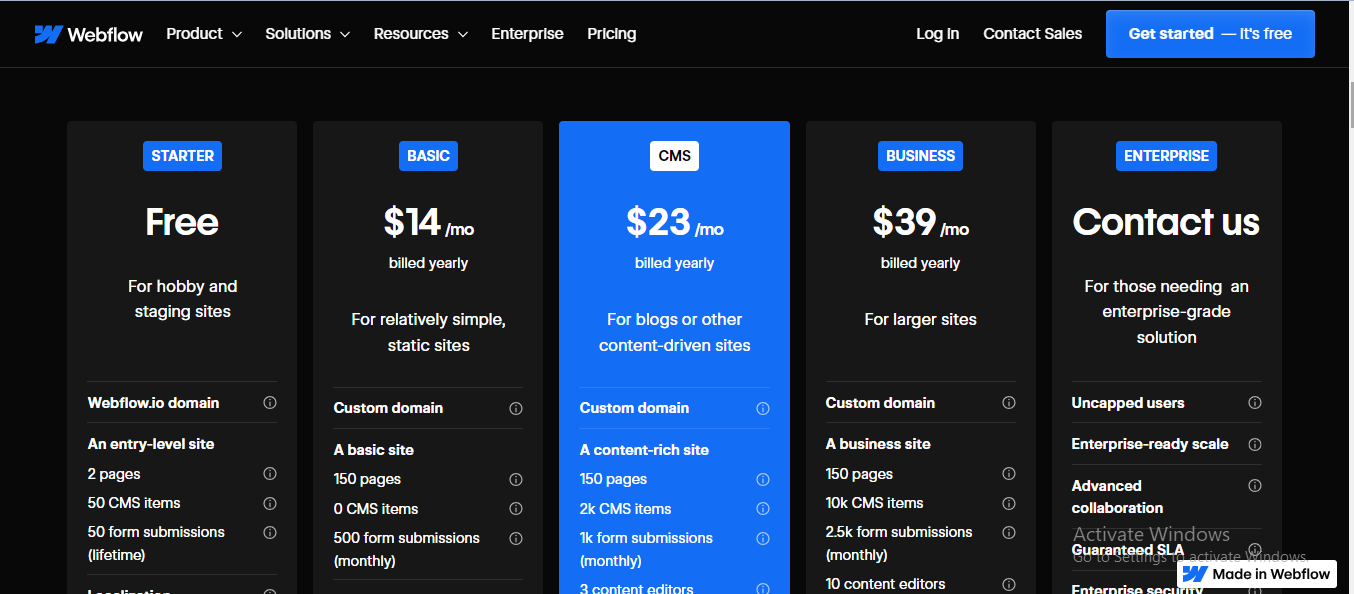Open the Pricing page
This screenshot has height=594, width=1354.
pyautogui.click(x=611, y=33)
